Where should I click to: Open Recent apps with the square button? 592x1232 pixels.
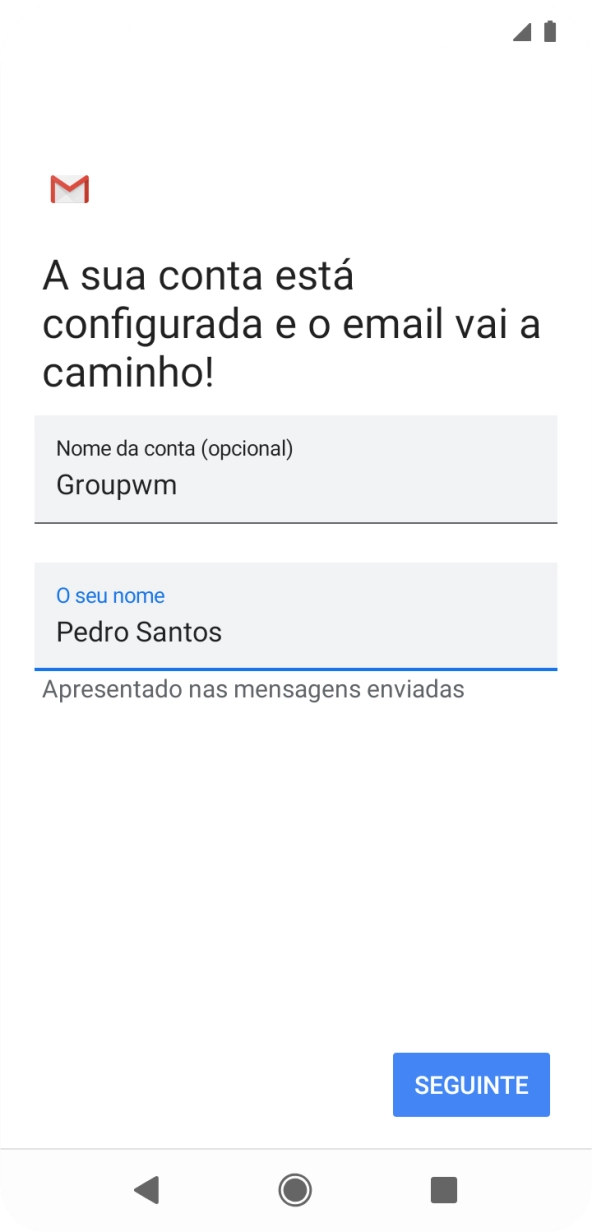[x=441, y=1190]
